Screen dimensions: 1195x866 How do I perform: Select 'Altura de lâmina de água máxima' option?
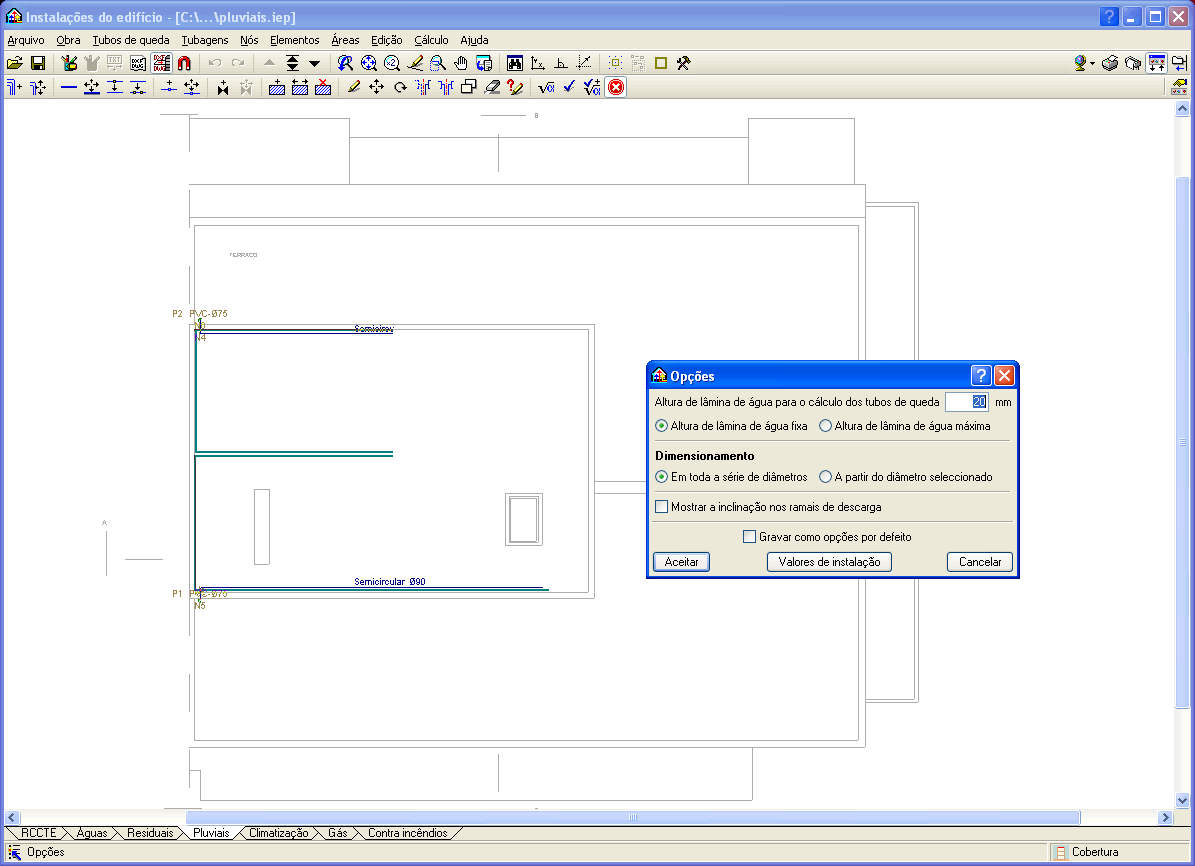coord(825,426)
